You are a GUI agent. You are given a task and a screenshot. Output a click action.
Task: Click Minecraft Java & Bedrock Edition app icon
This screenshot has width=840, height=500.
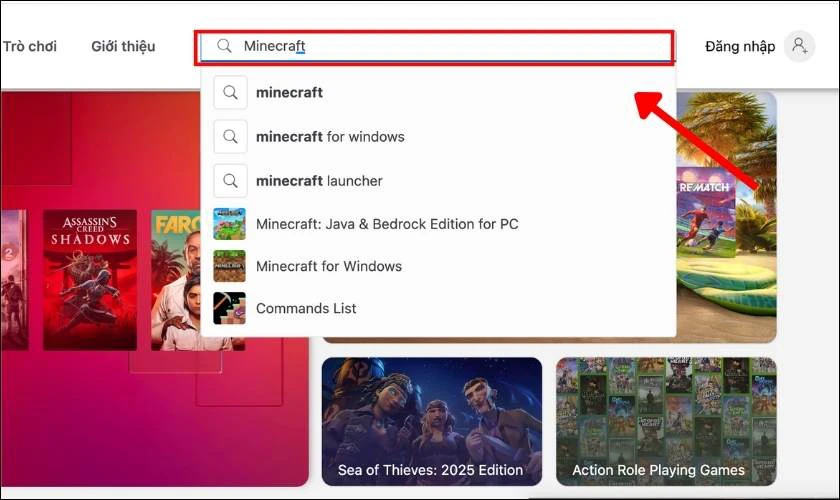click(x=229, y=224)
